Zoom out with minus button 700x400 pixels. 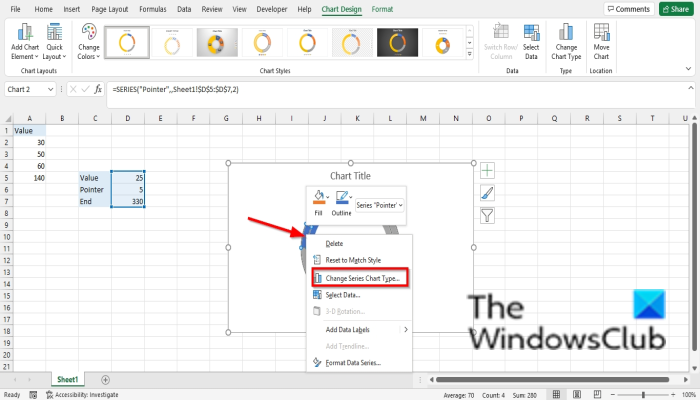[612, 395]
